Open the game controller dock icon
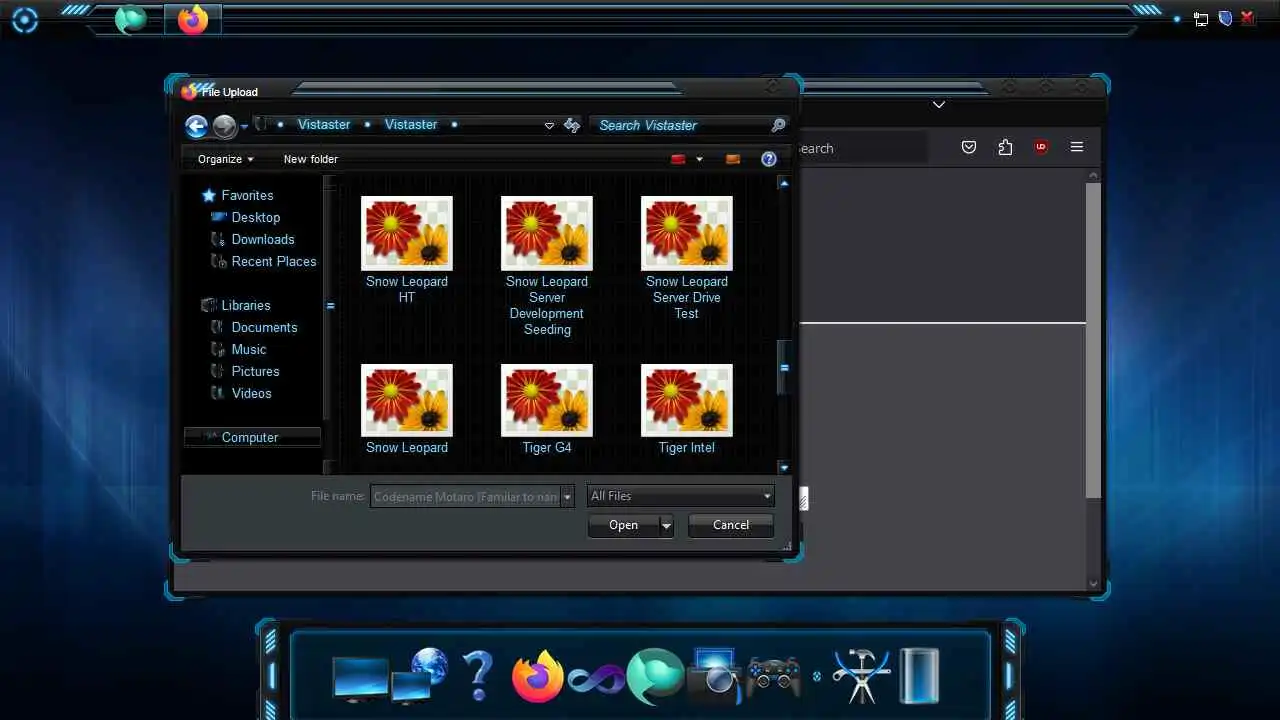 tap(773, 678)
